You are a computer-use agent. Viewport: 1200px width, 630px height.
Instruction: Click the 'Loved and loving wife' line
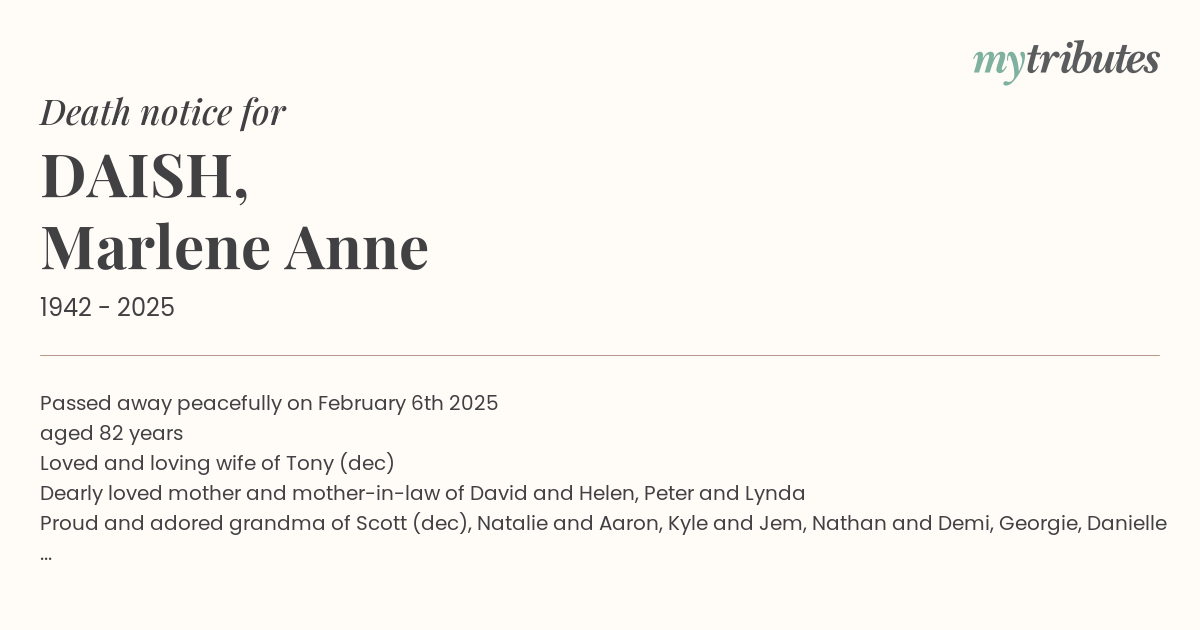click(217, 464)
